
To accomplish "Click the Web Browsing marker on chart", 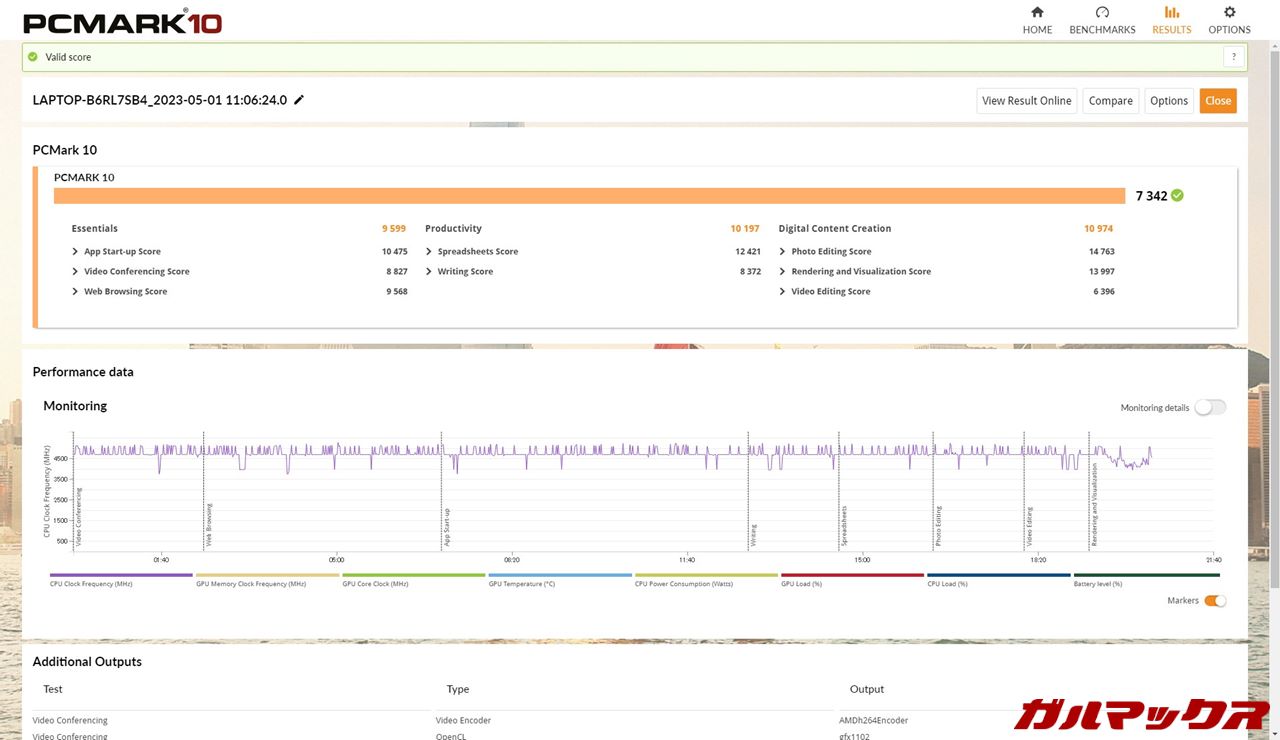I will [208, 525].
